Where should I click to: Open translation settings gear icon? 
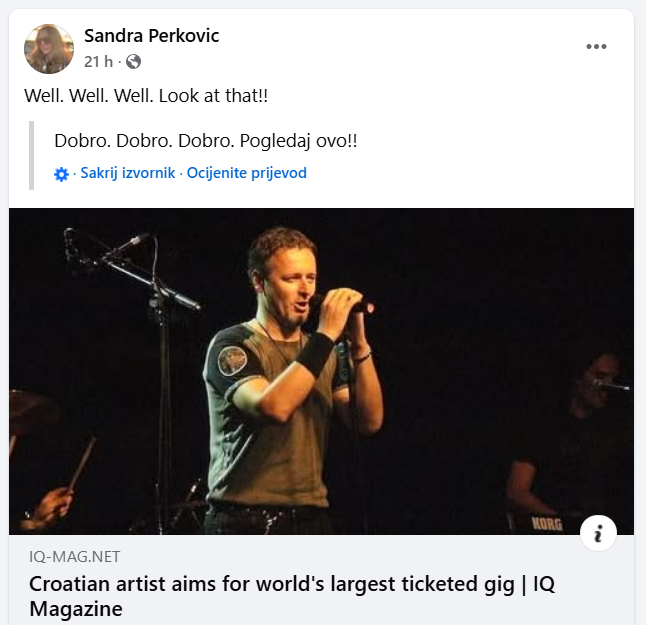(x=62, y=174)
